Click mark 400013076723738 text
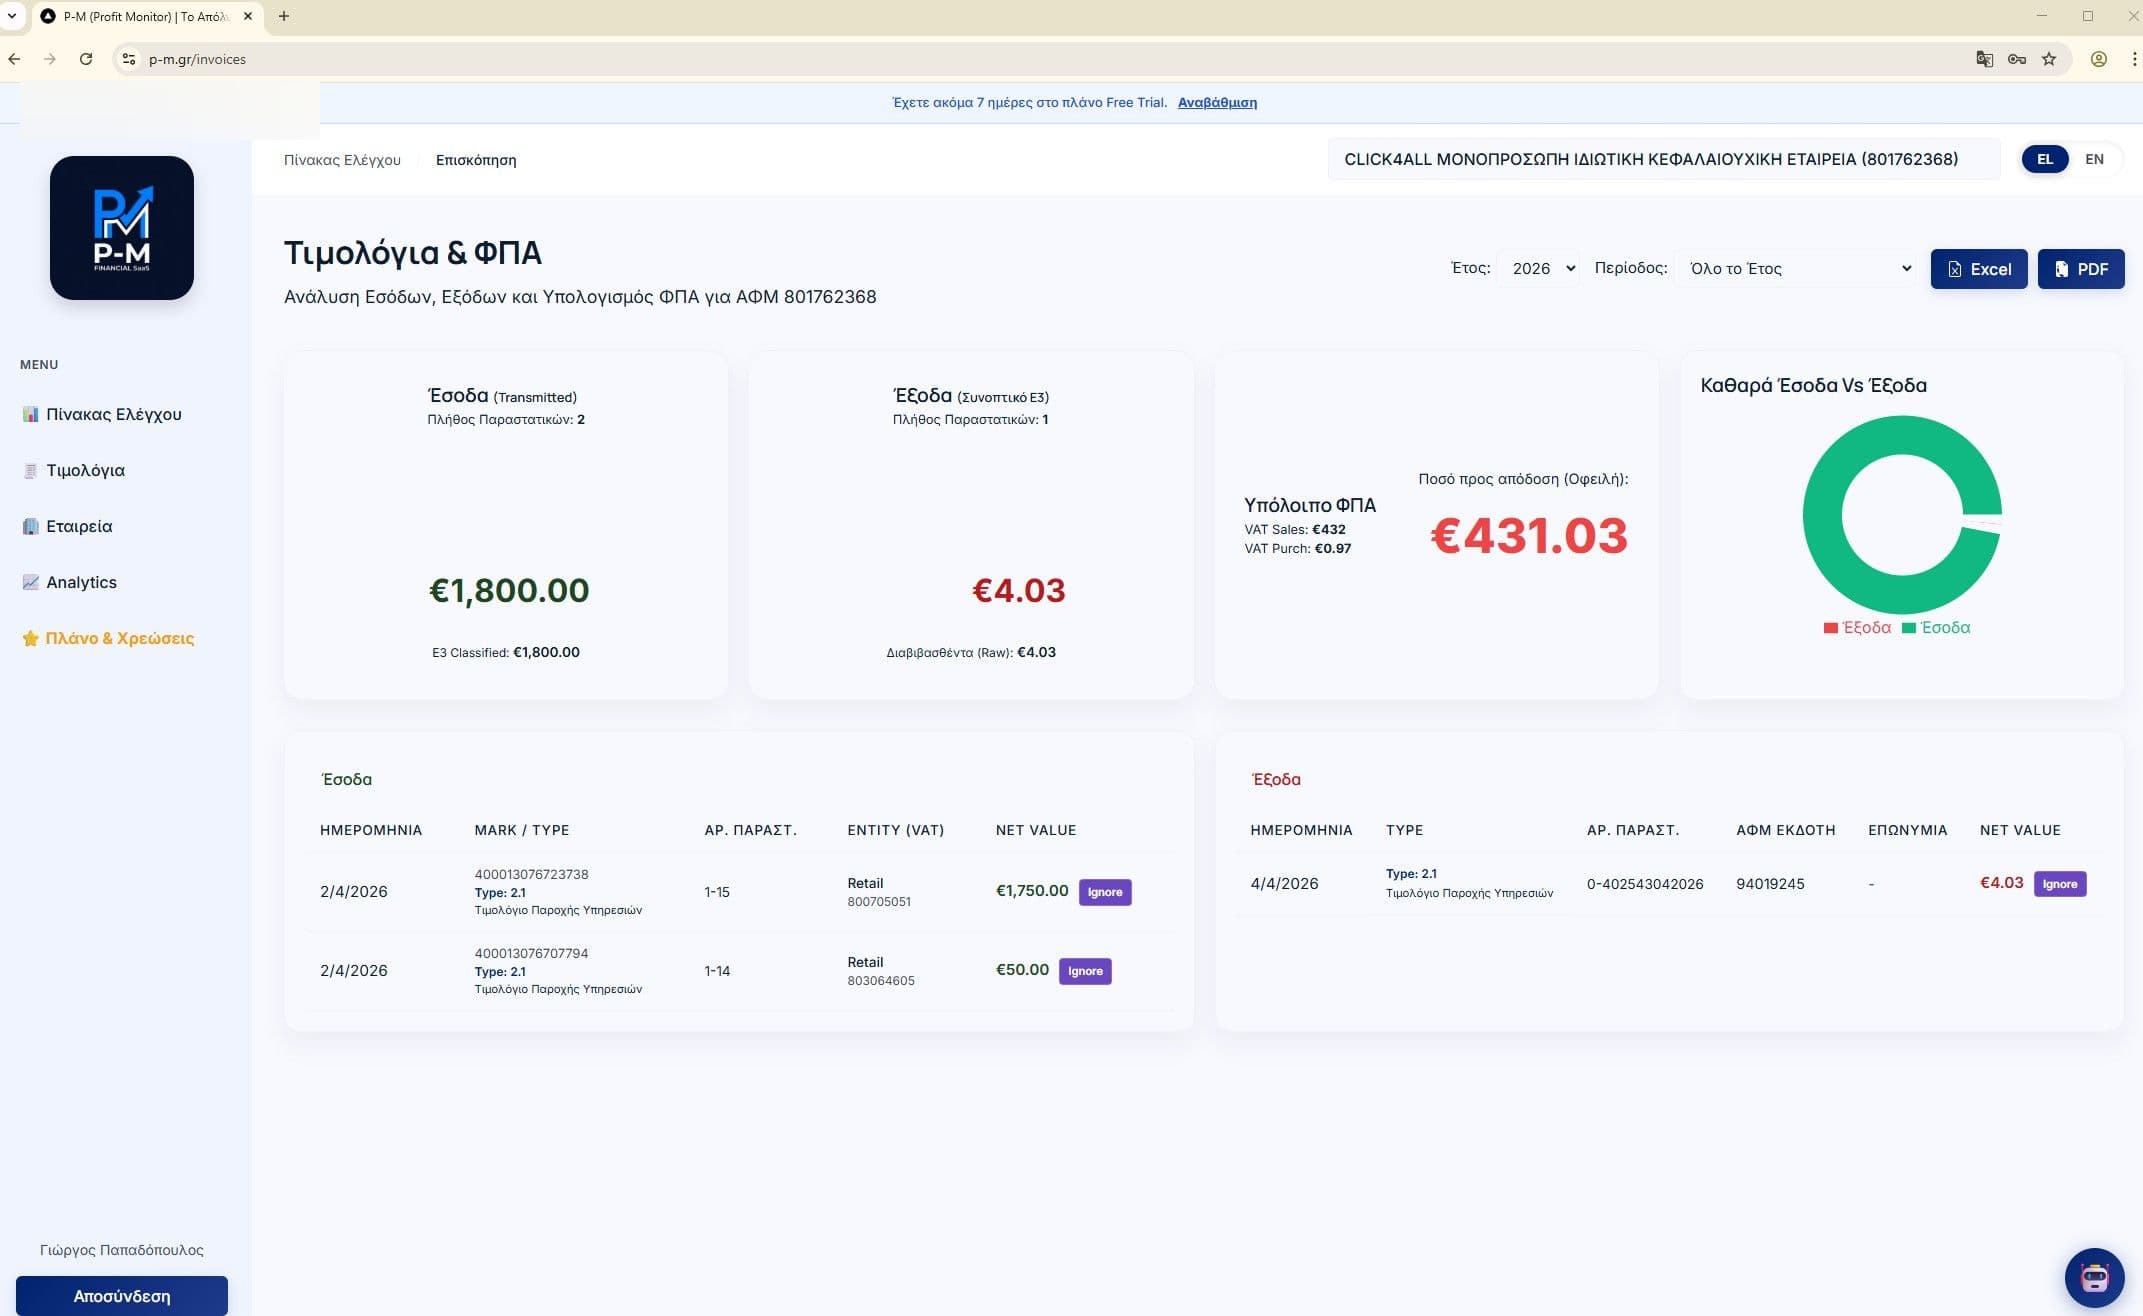 tap(531, 874)
